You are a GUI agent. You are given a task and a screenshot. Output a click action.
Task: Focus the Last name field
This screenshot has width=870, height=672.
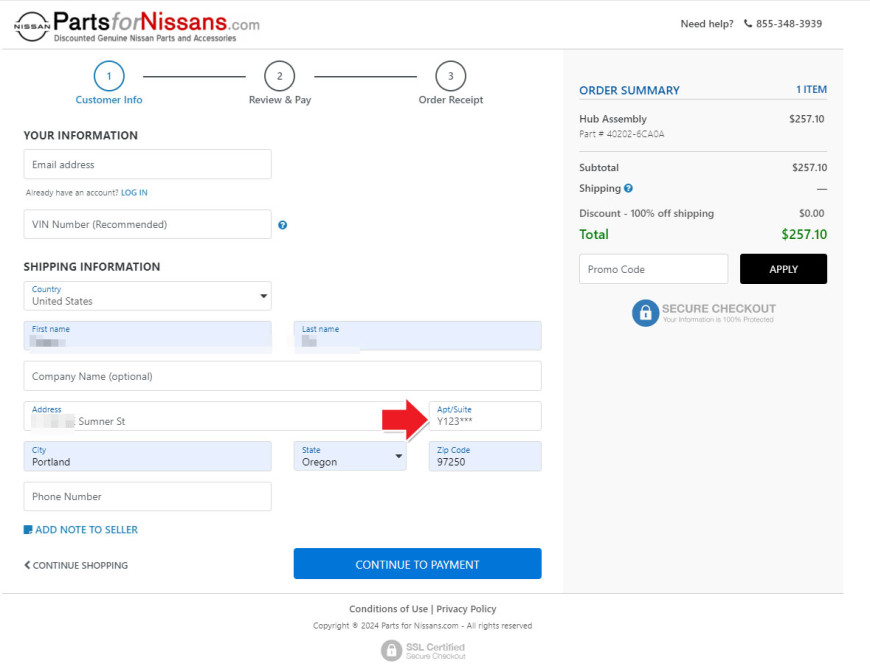[418, 336]
